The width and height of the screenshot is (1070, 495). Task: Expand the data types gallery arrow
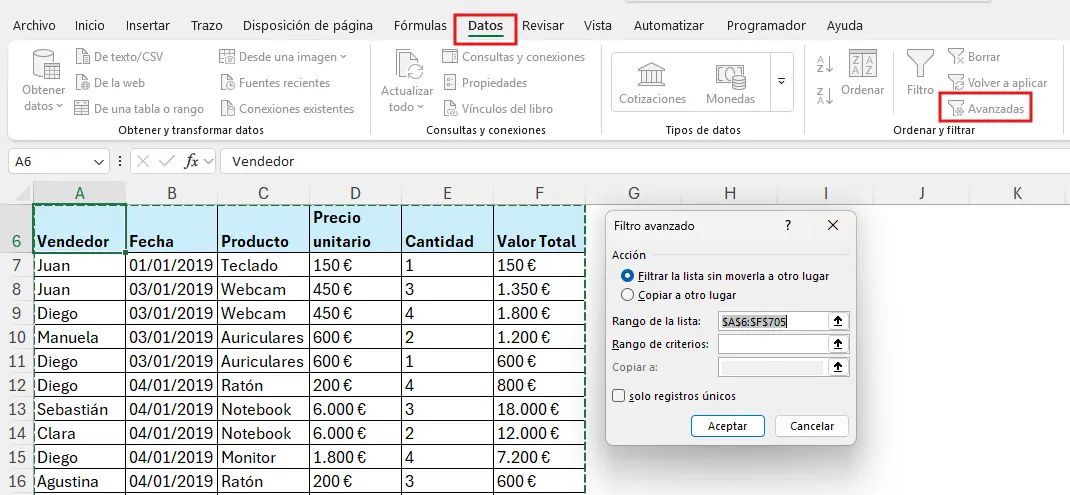point(781,81)
